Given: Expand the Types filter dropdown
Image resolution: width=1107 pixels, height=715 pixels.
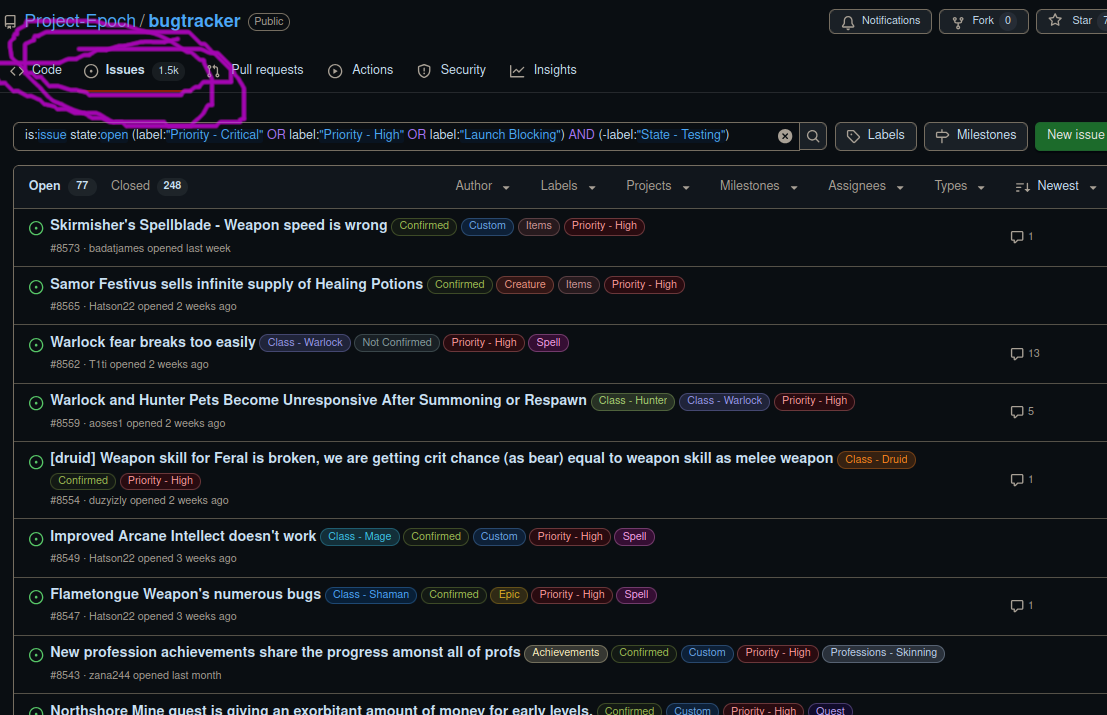Looking at the screenshot, I should tap(959, 186).
